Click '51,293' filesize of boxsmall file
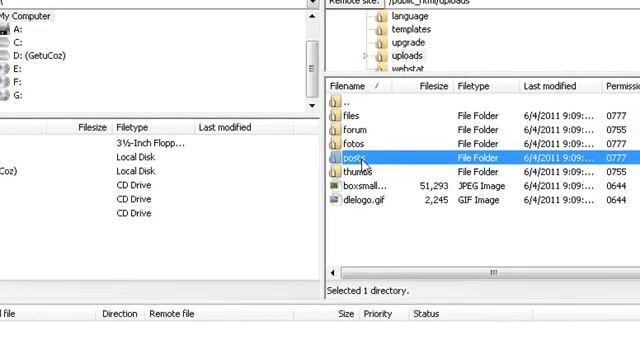This screenshot has width=640, height=360. 433,186
